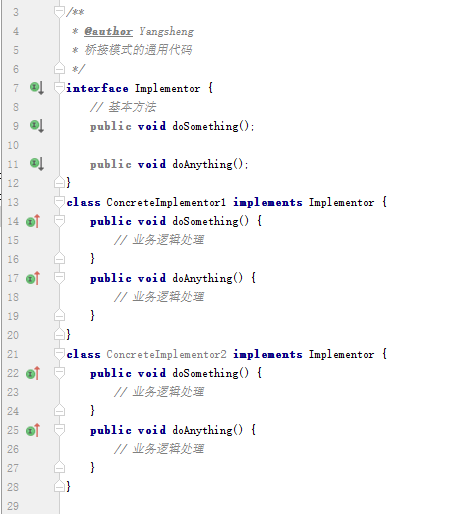Click line number 5 in the gutter
Image resolution: width=468 pixels, height=514 pixels.
tap(16, 50)
